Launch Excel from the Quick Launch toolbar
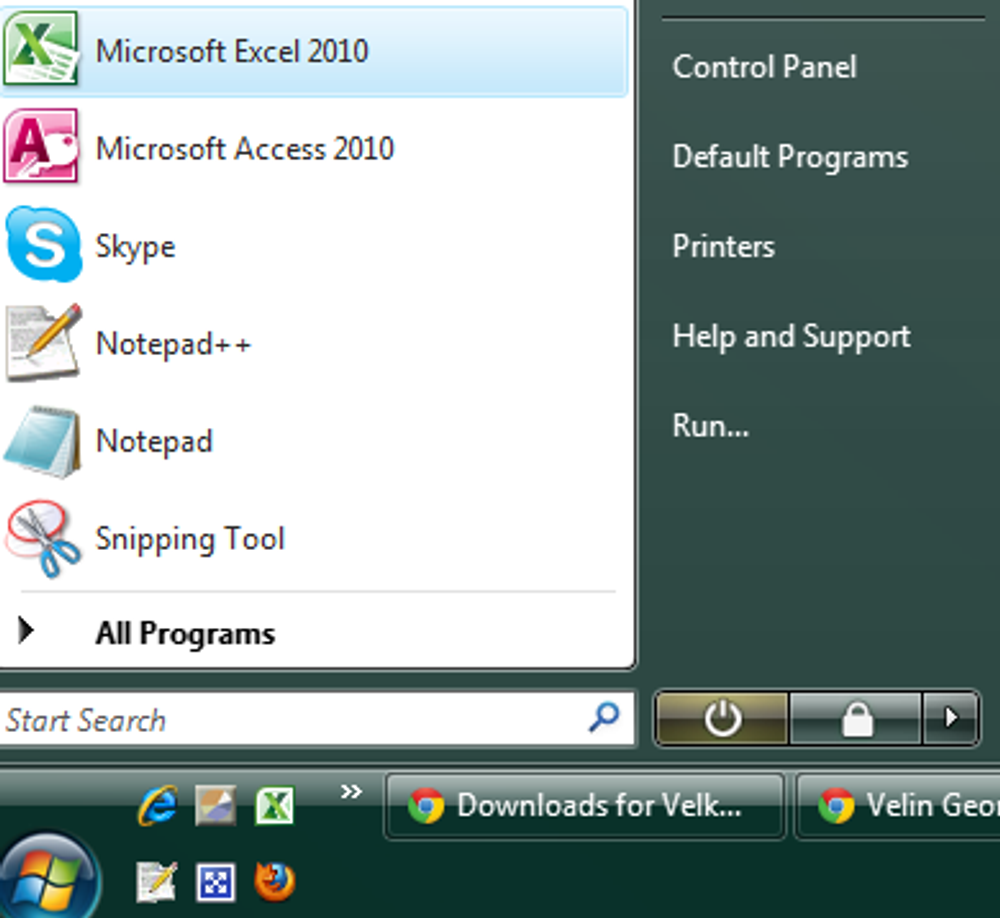The height and width of the screenshot is (918, 1000). 277,805
